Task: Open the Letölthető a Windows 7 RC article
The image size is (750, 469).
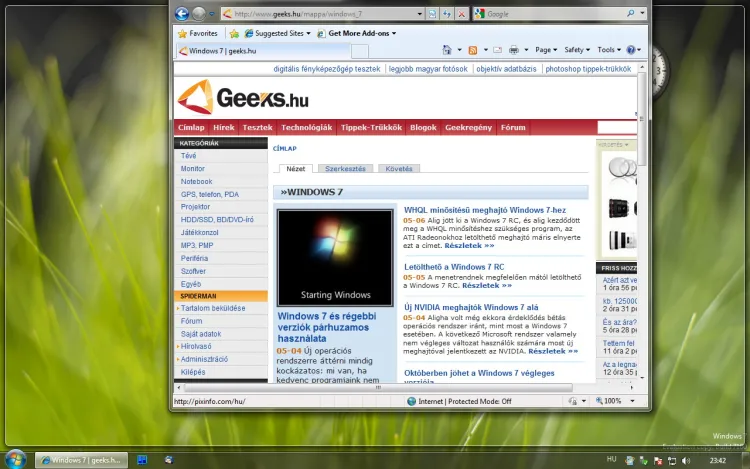Action: coord(454,267)
